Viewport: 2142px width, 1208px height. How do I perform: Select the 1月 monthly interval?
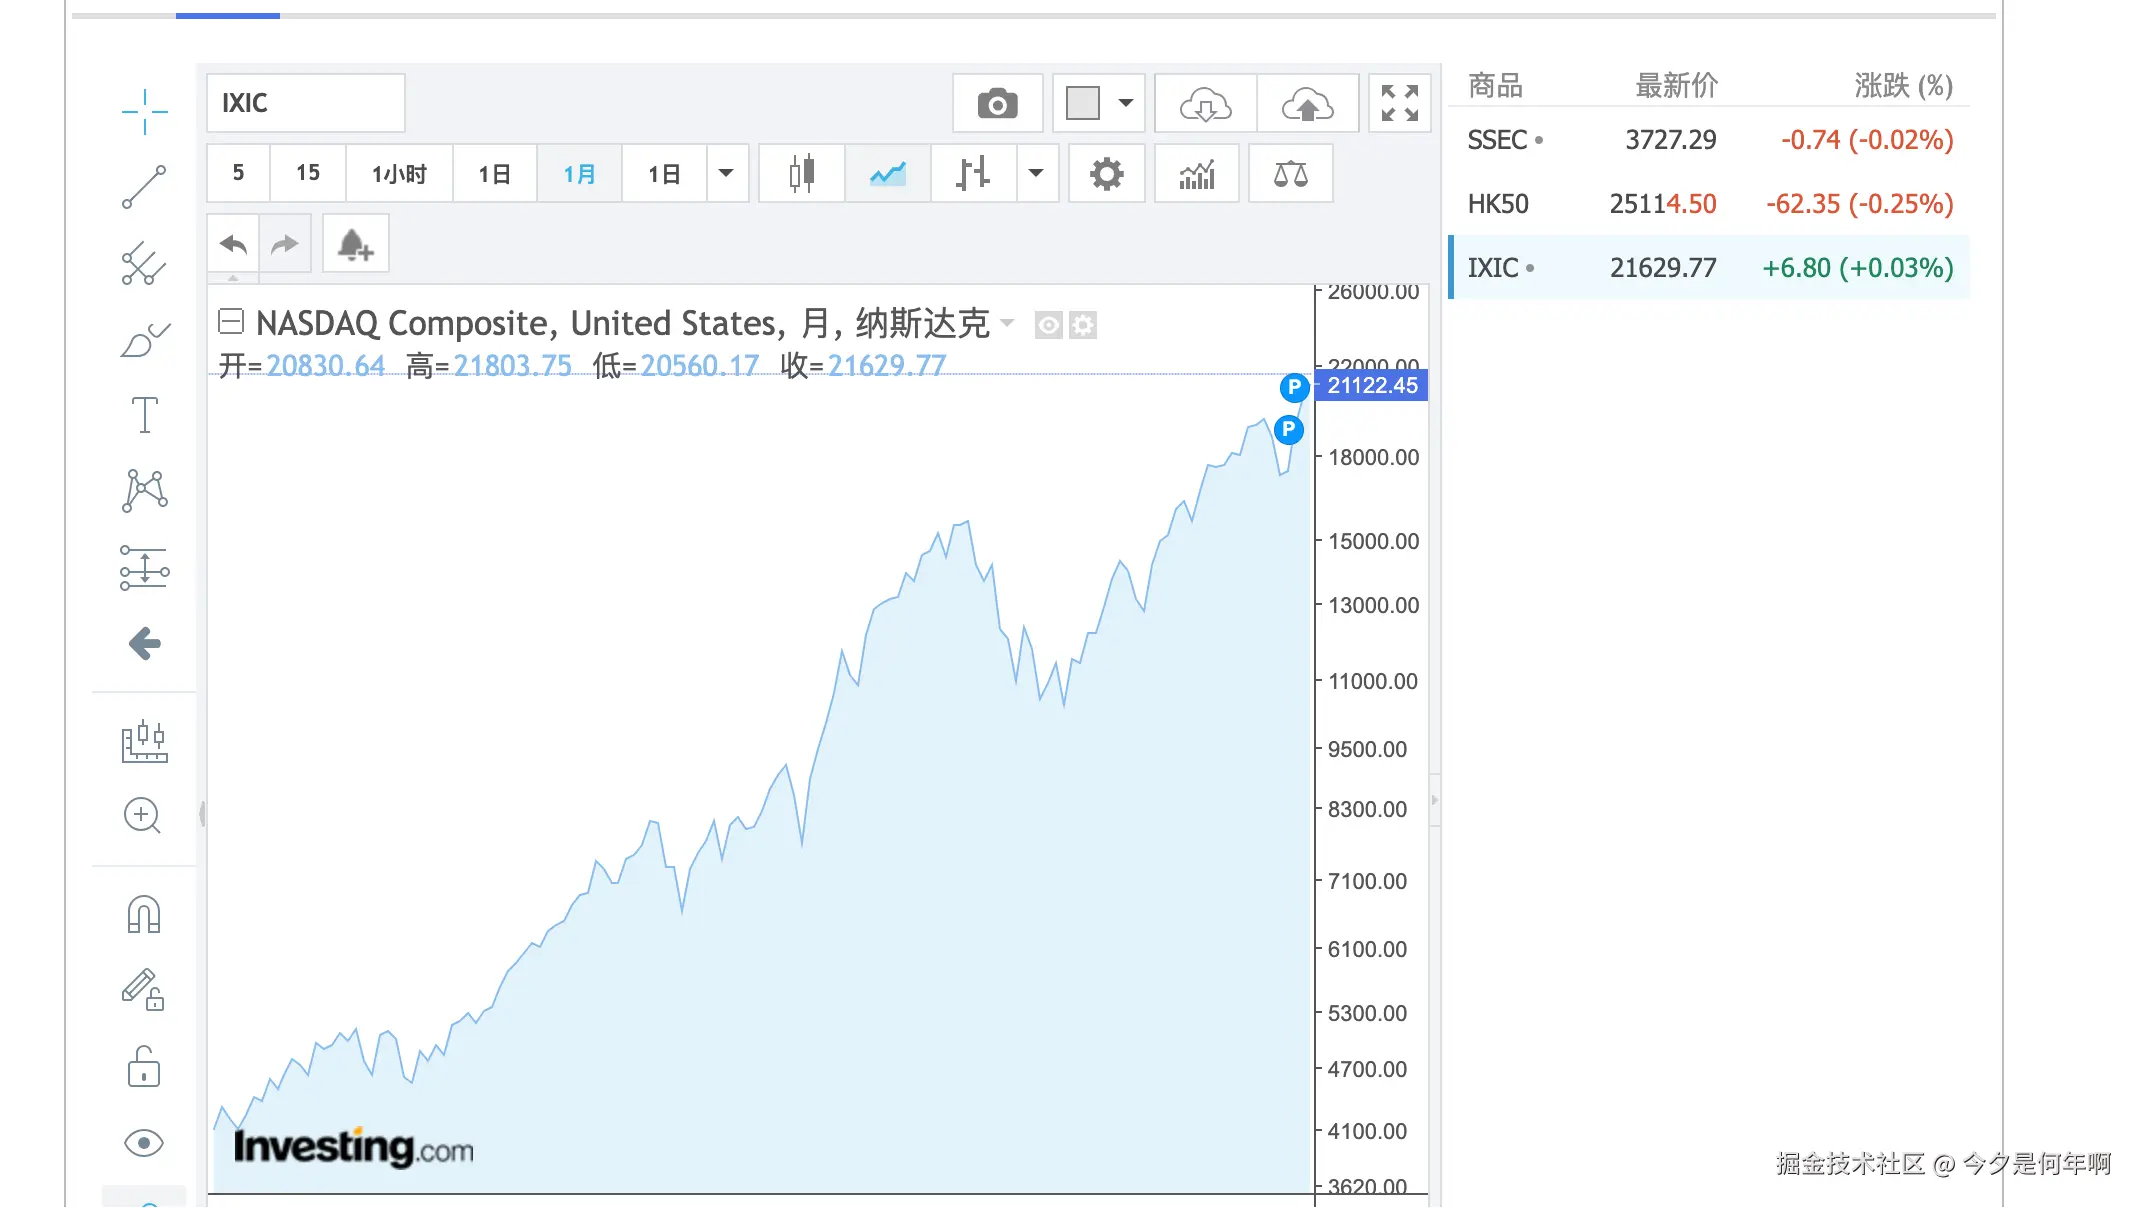coord(579,173)
